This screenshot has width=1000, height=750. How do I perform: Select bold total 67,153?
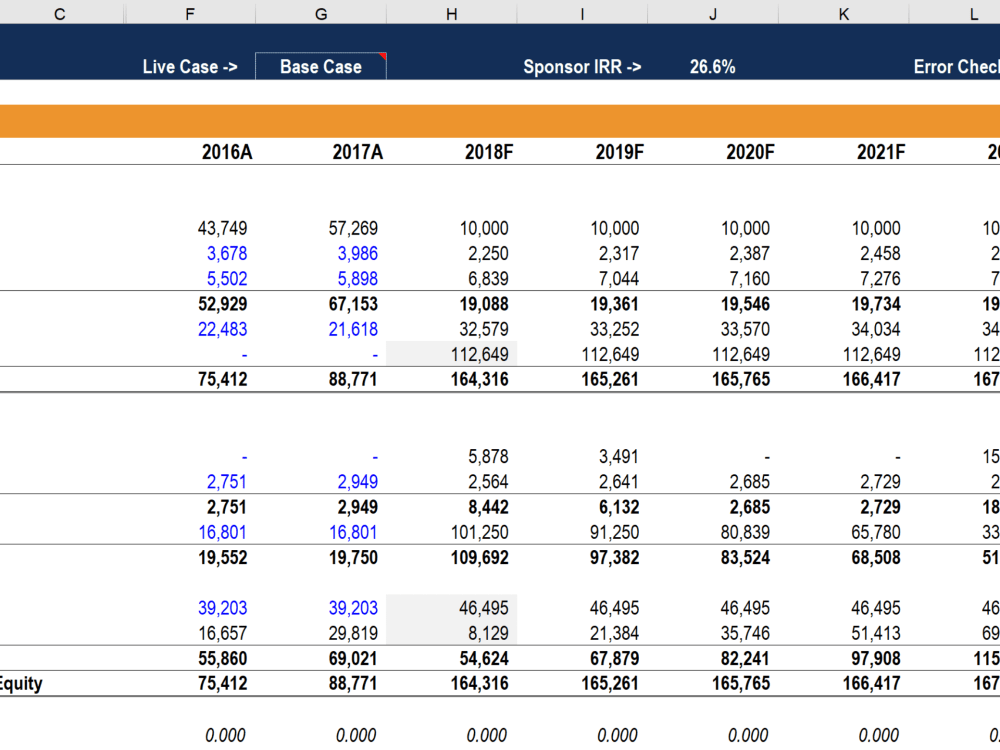pyautogui.click(x=353, y=304)
